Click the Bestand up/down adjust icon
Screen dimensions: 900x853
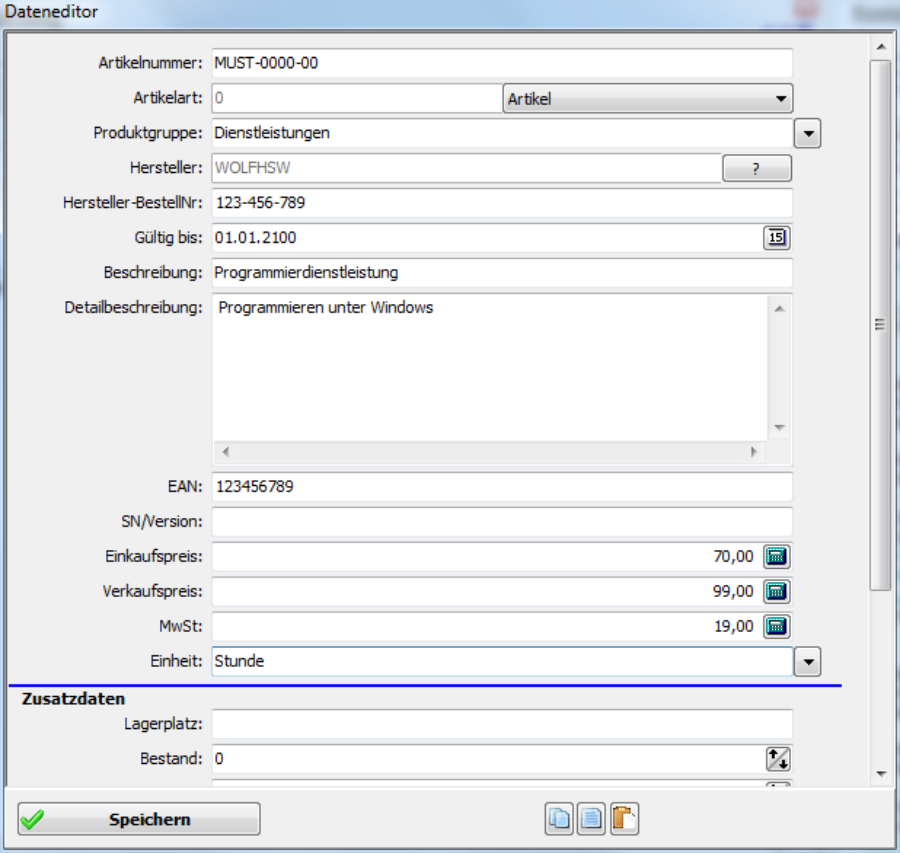point(777,759)
